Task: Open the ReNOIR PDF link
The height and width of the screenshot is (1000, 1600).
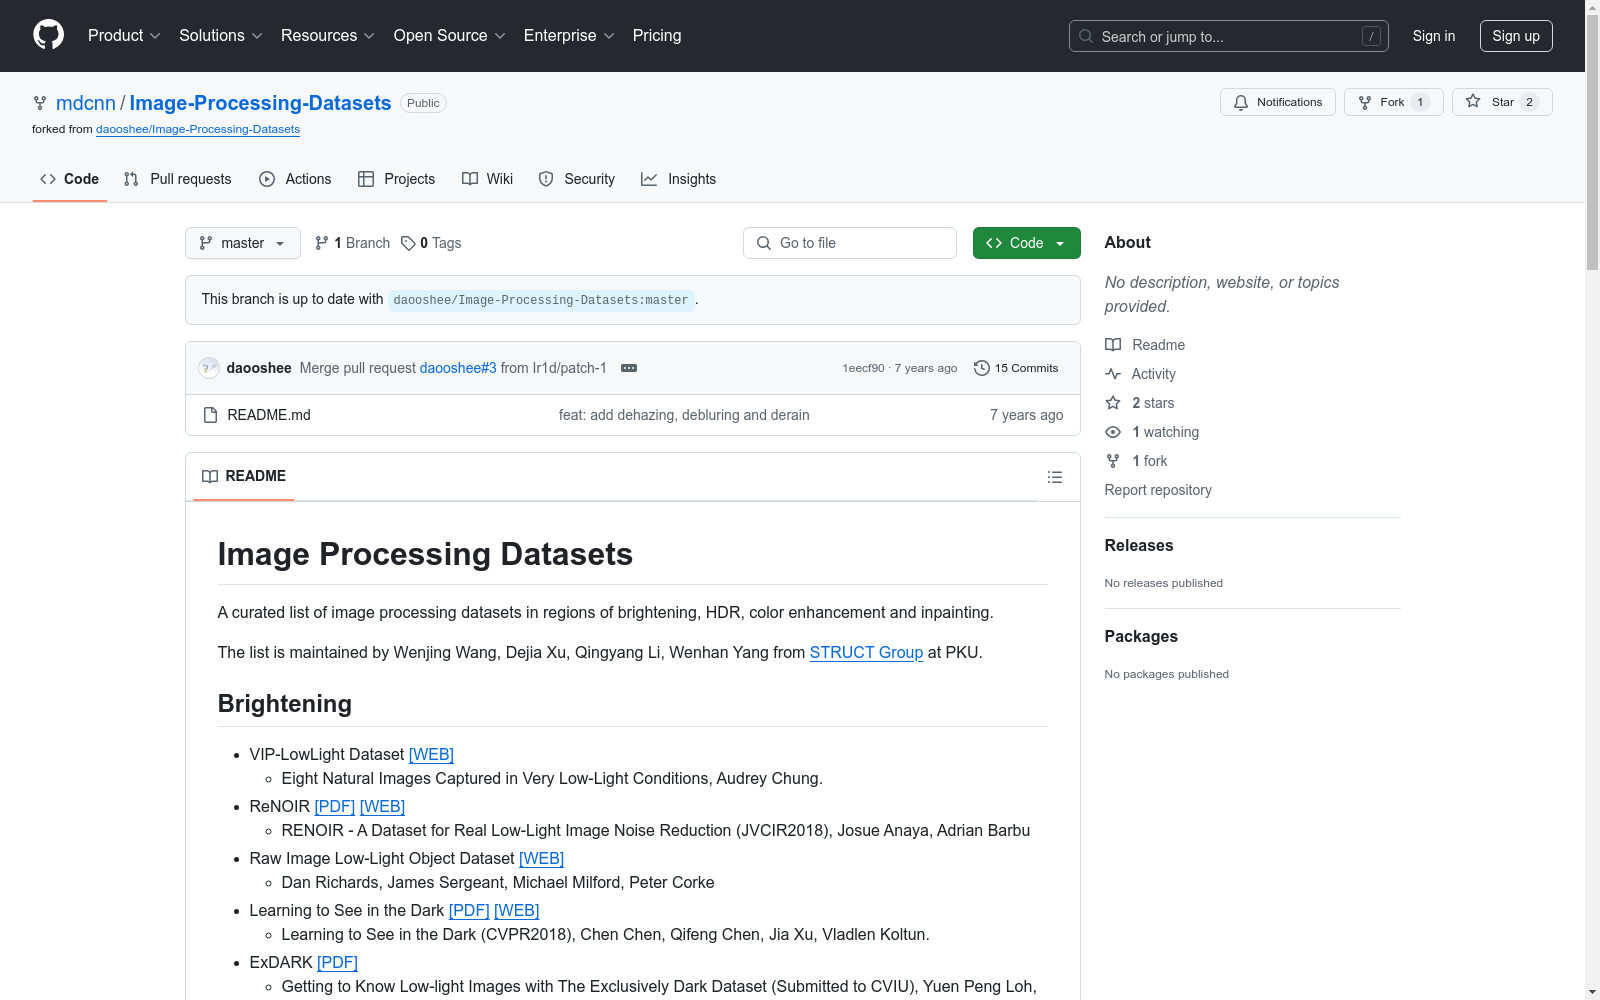Action: click(335, 806)
